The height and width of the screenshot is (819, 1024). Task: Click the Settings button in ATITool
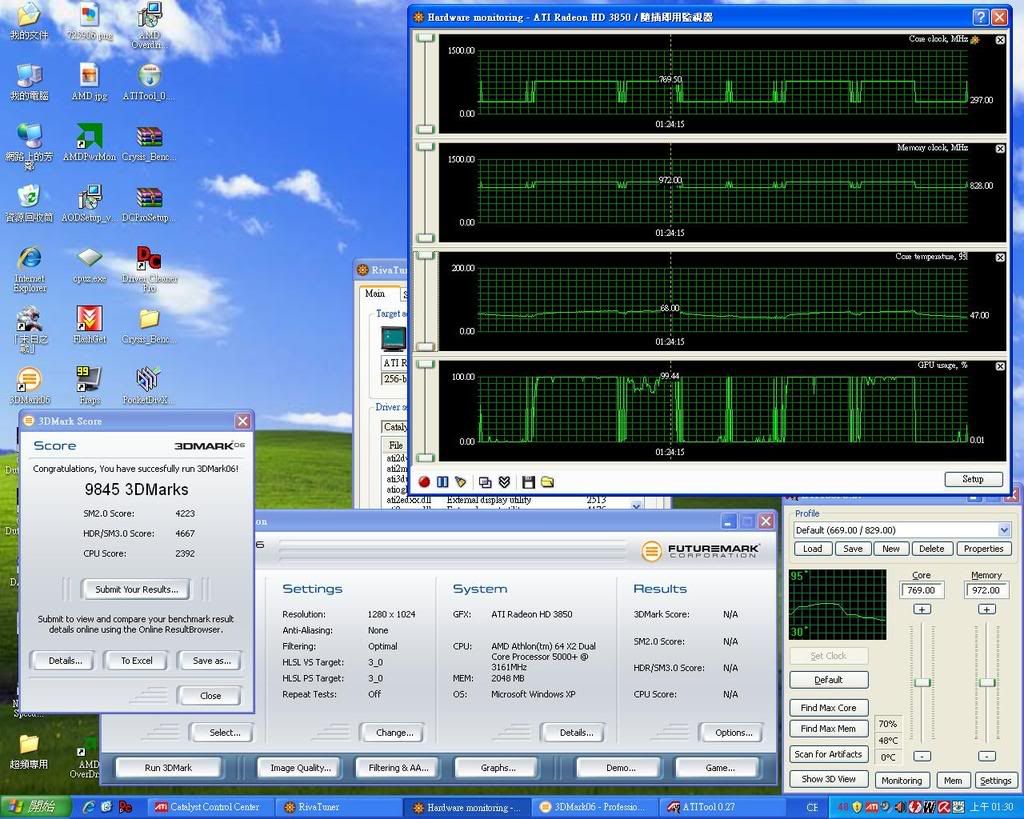pos(995,780)
